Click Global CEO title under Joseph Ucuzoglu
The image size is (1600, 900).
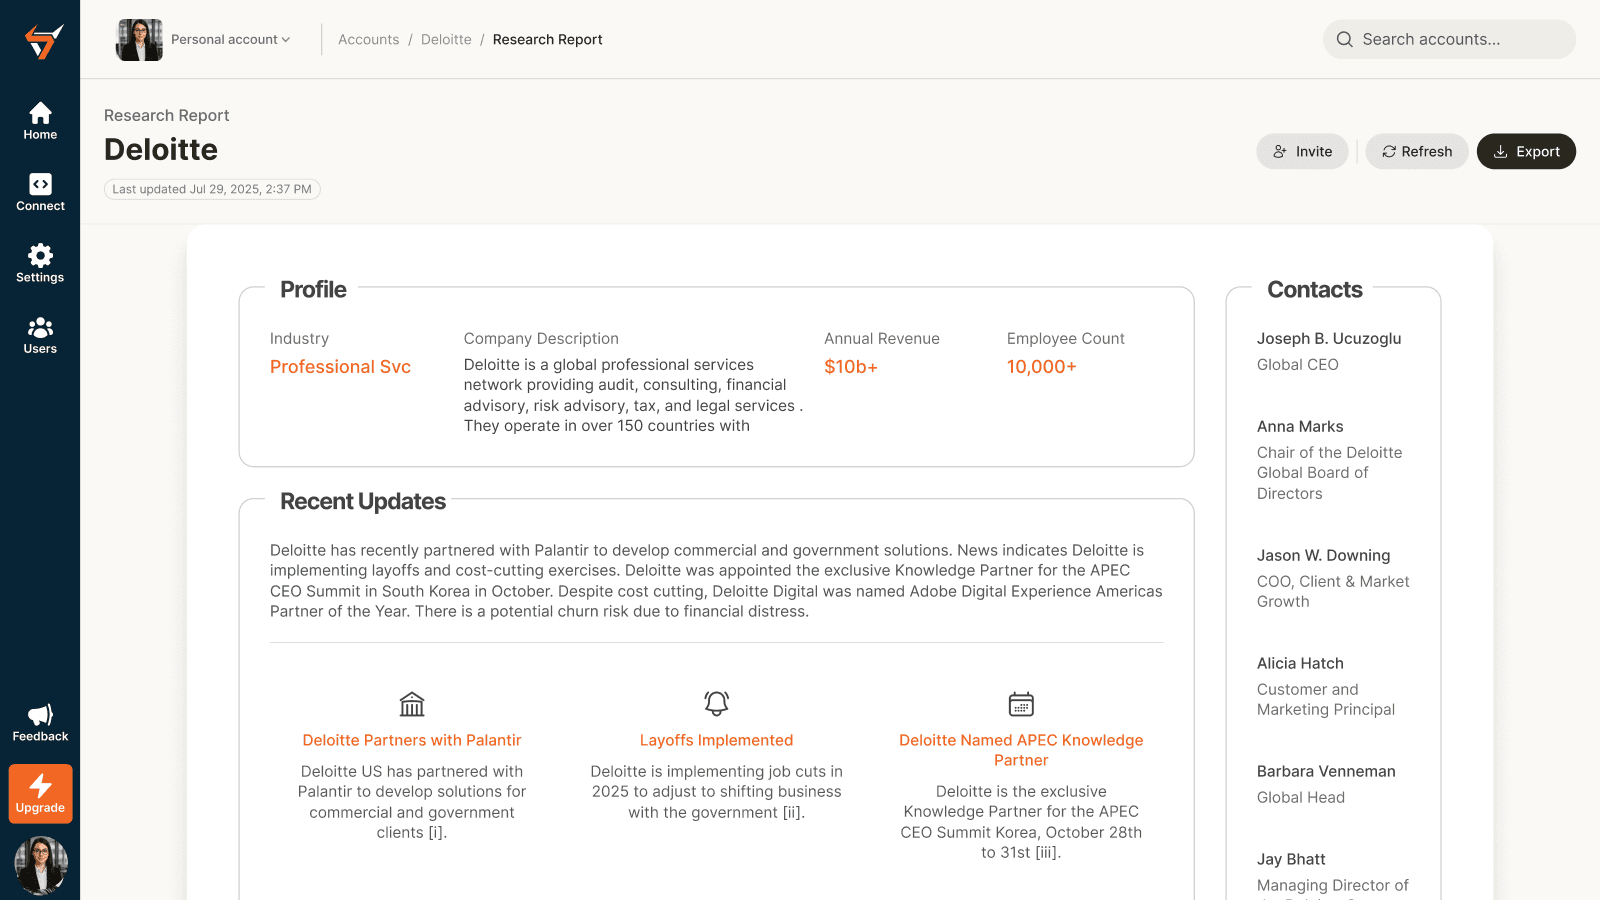tap(1298, 365)
